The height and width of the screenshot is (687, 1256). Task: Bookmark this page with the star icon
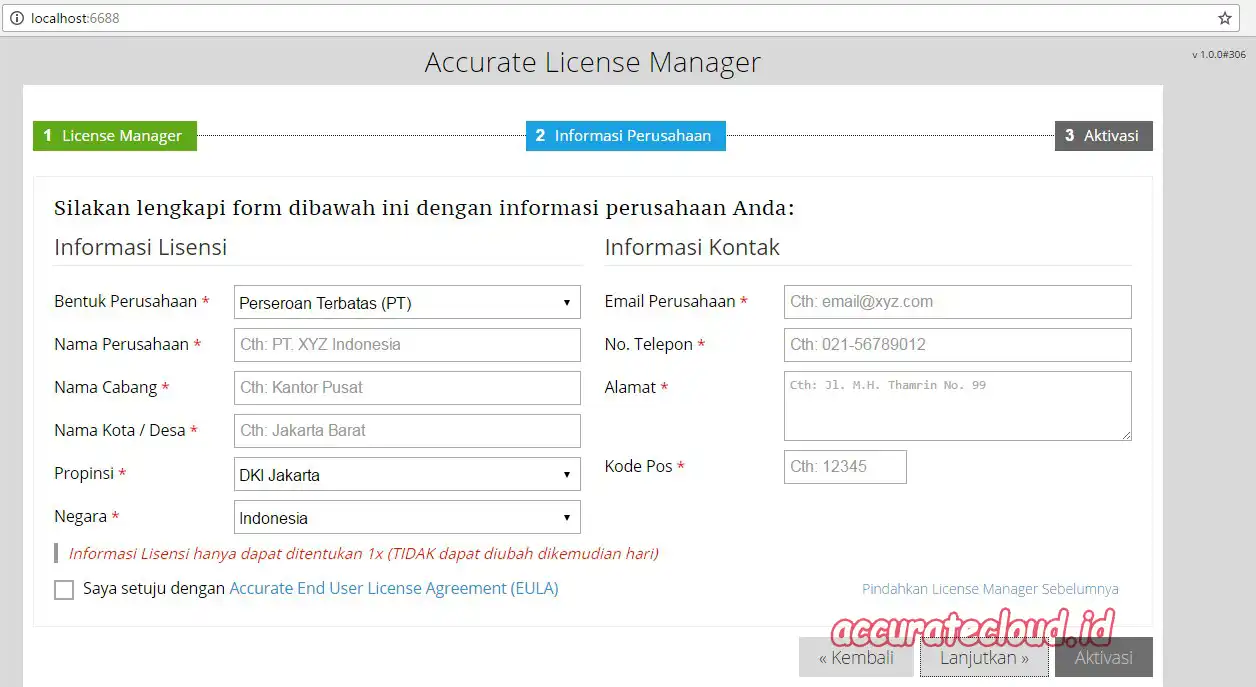point(1224,18)
